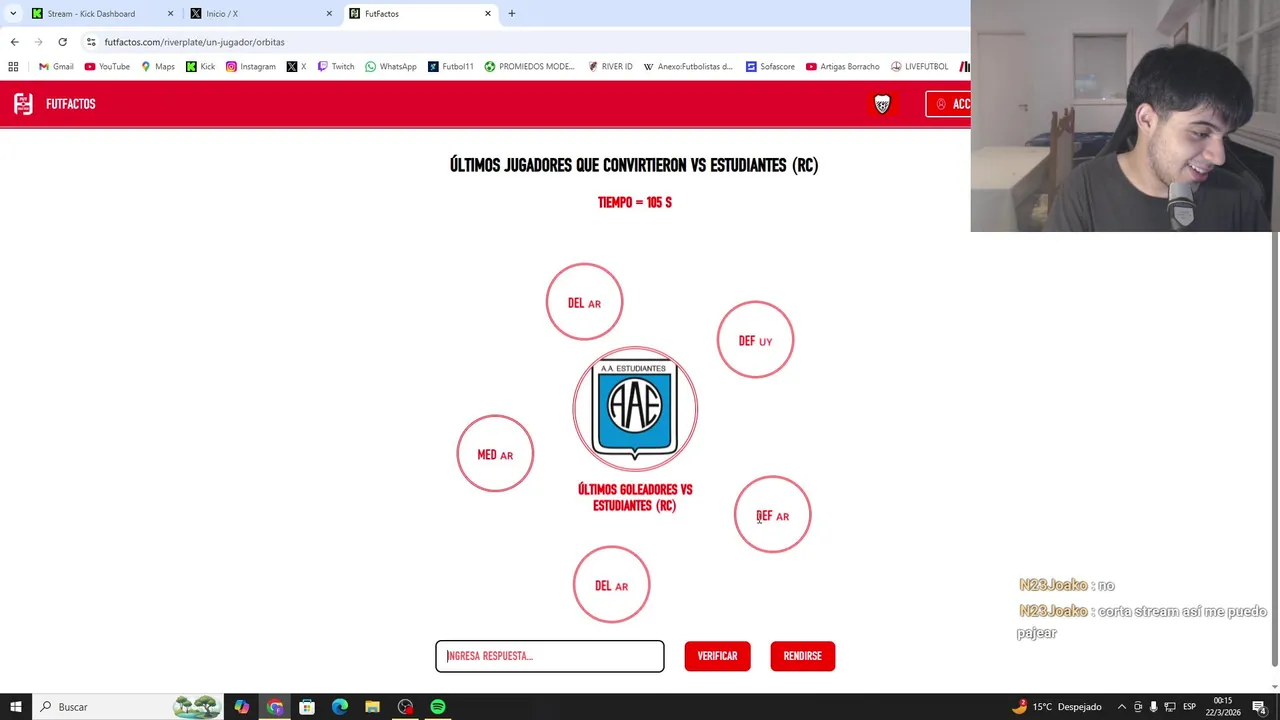Open the Gmail bookmark

[56, 67]
